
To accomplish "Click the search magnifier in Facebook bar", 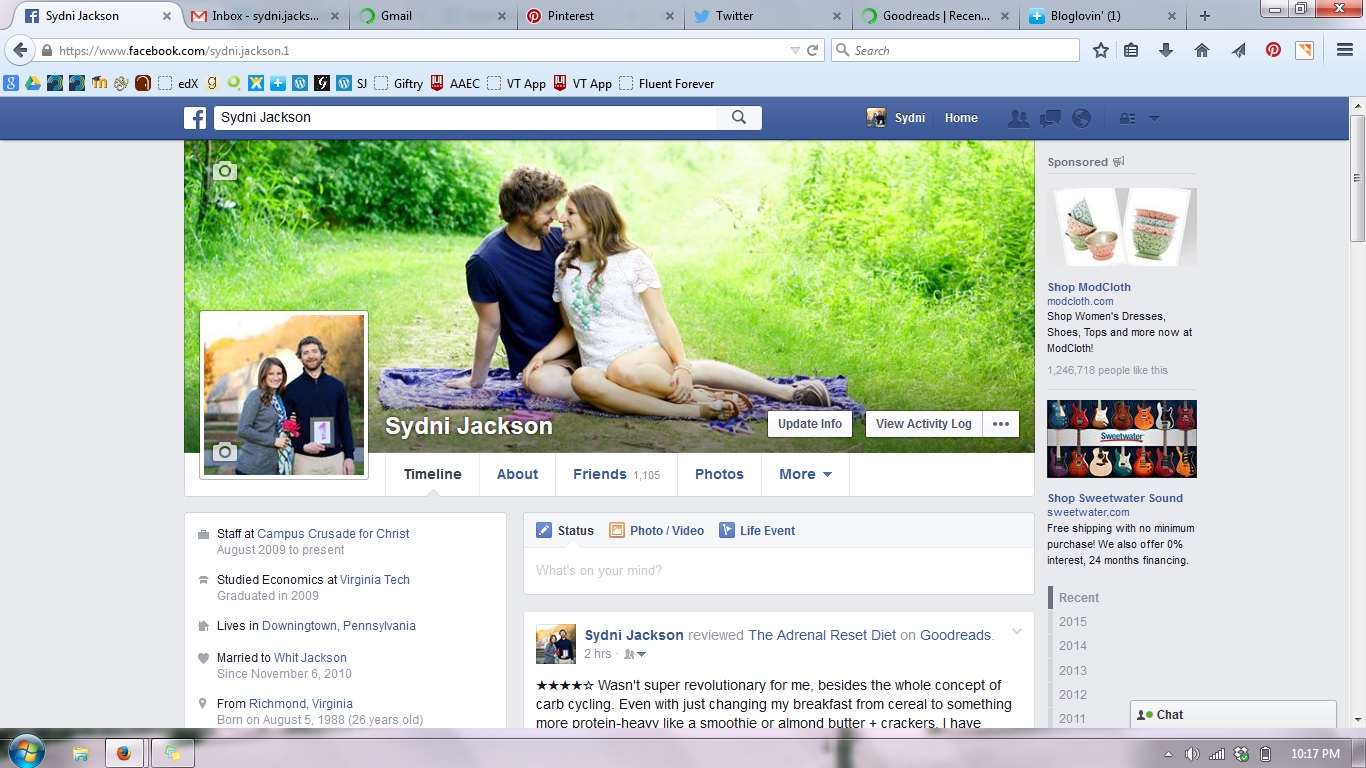I will point(739,118).
